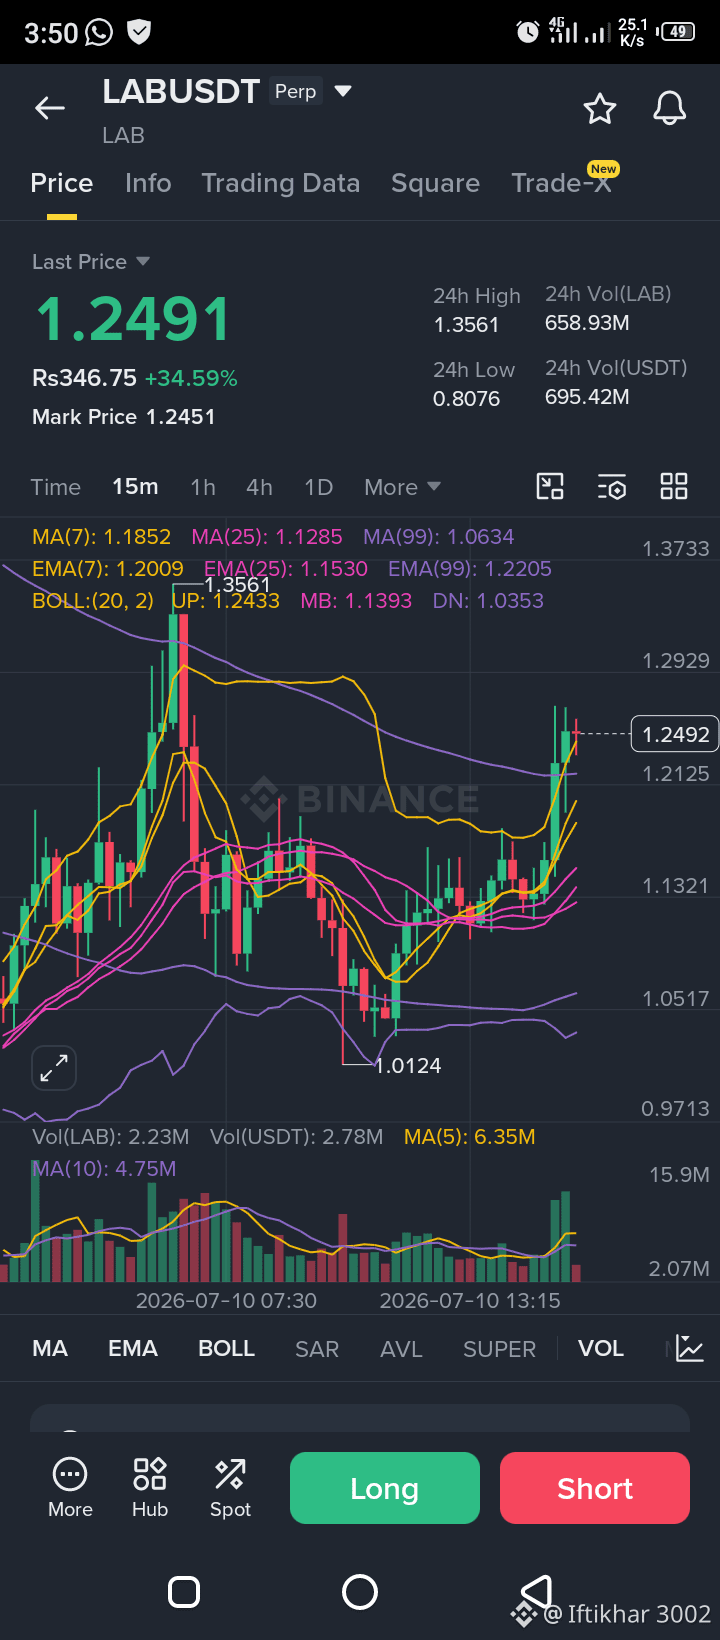Open the Trade-X tab
This screenshot has height=1640, width=720.
[x=562, y=183]
